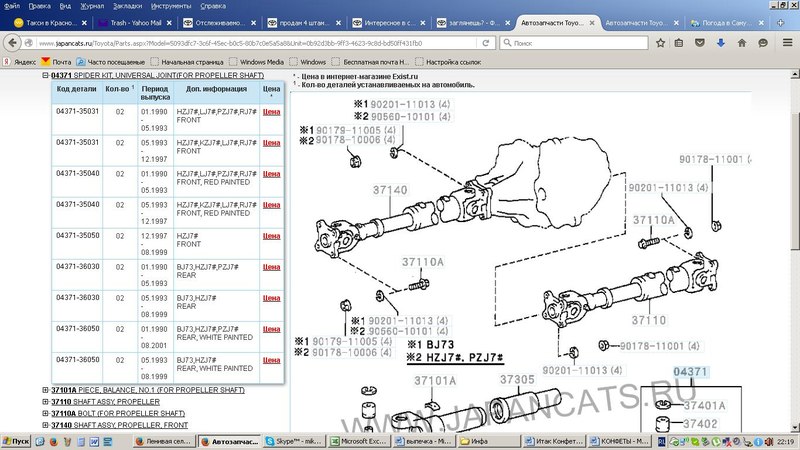This screenshot has height=450, width=800.
Task: Go back with the browser back arrow
Action: 13,43
